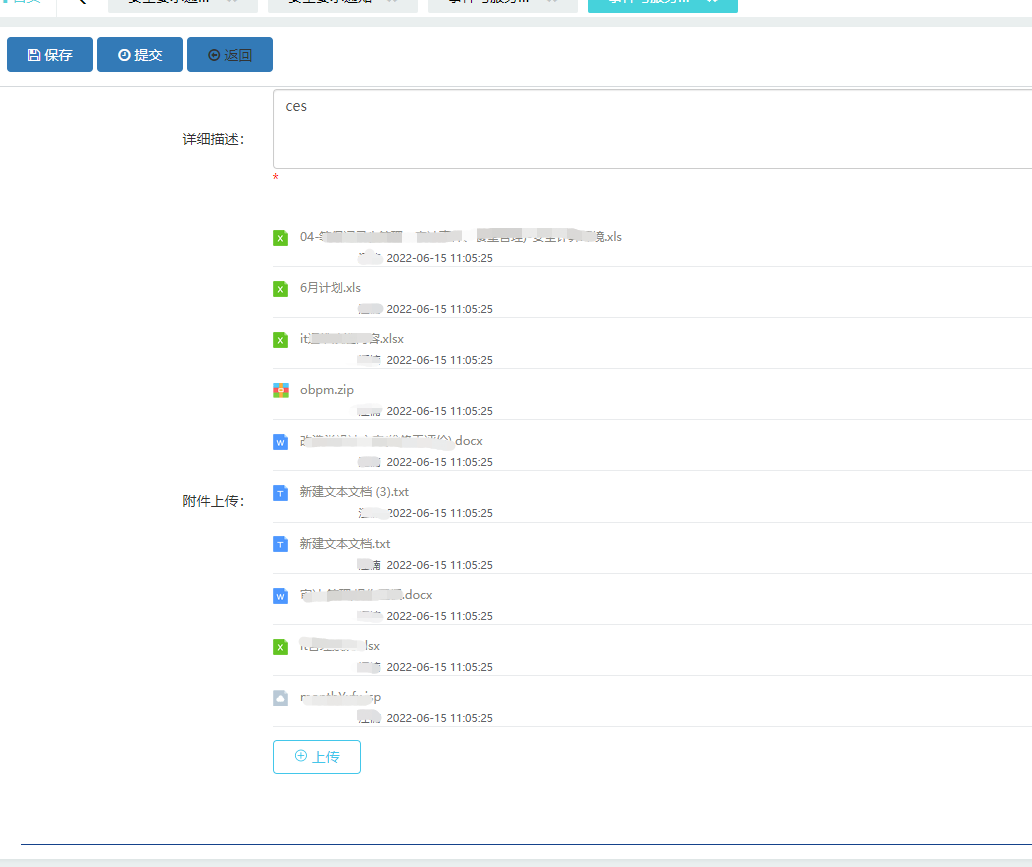The image size is (1032, 867).
Task: Open the 新建文本文档 (3).txt attachment
Action: pos(354,492)
